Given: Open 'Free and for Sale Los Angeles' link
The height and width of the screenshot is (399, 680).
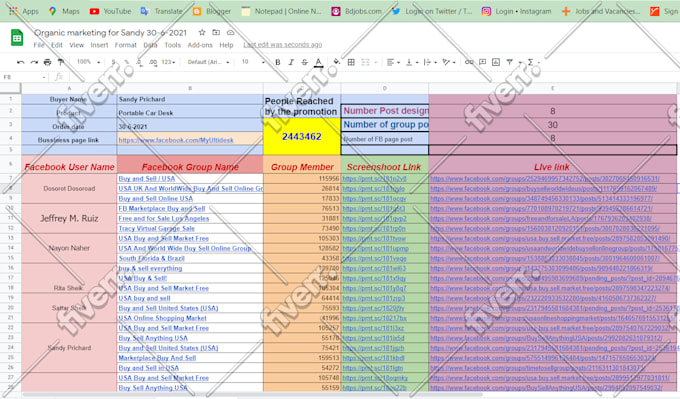Looking at the screenshot, I should (x=163, y=218).
